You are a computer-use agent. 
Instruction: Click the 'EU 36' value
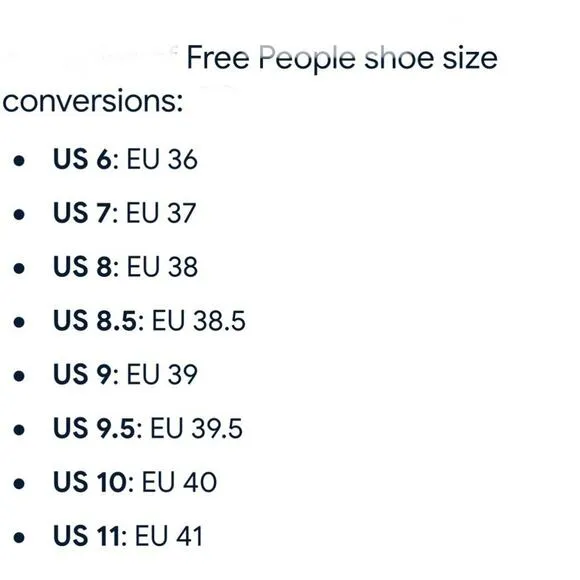point(162,159)
